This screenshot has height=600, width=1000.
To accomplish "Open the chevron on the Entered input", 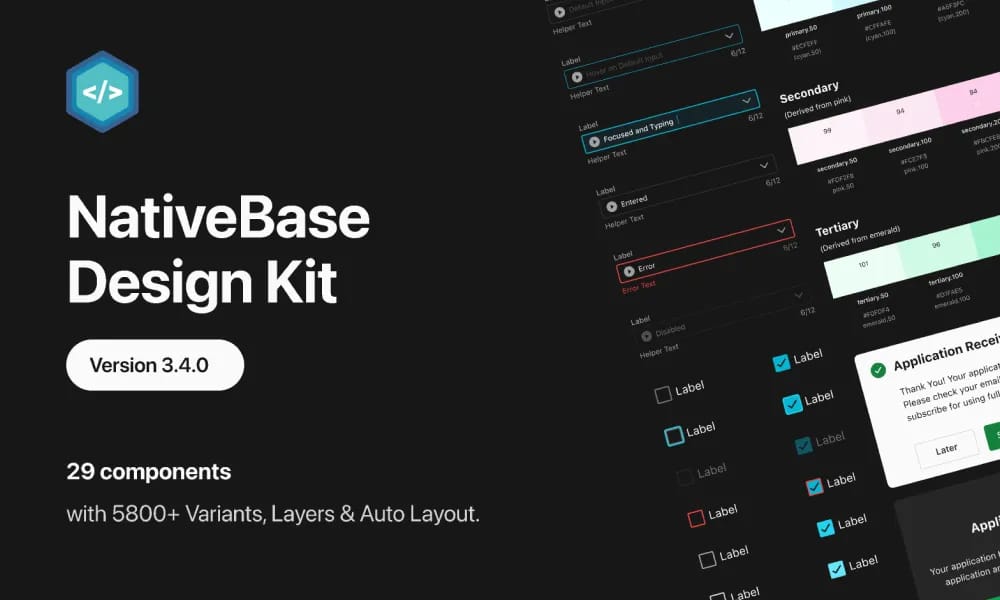I will click(x=764, y=165).
